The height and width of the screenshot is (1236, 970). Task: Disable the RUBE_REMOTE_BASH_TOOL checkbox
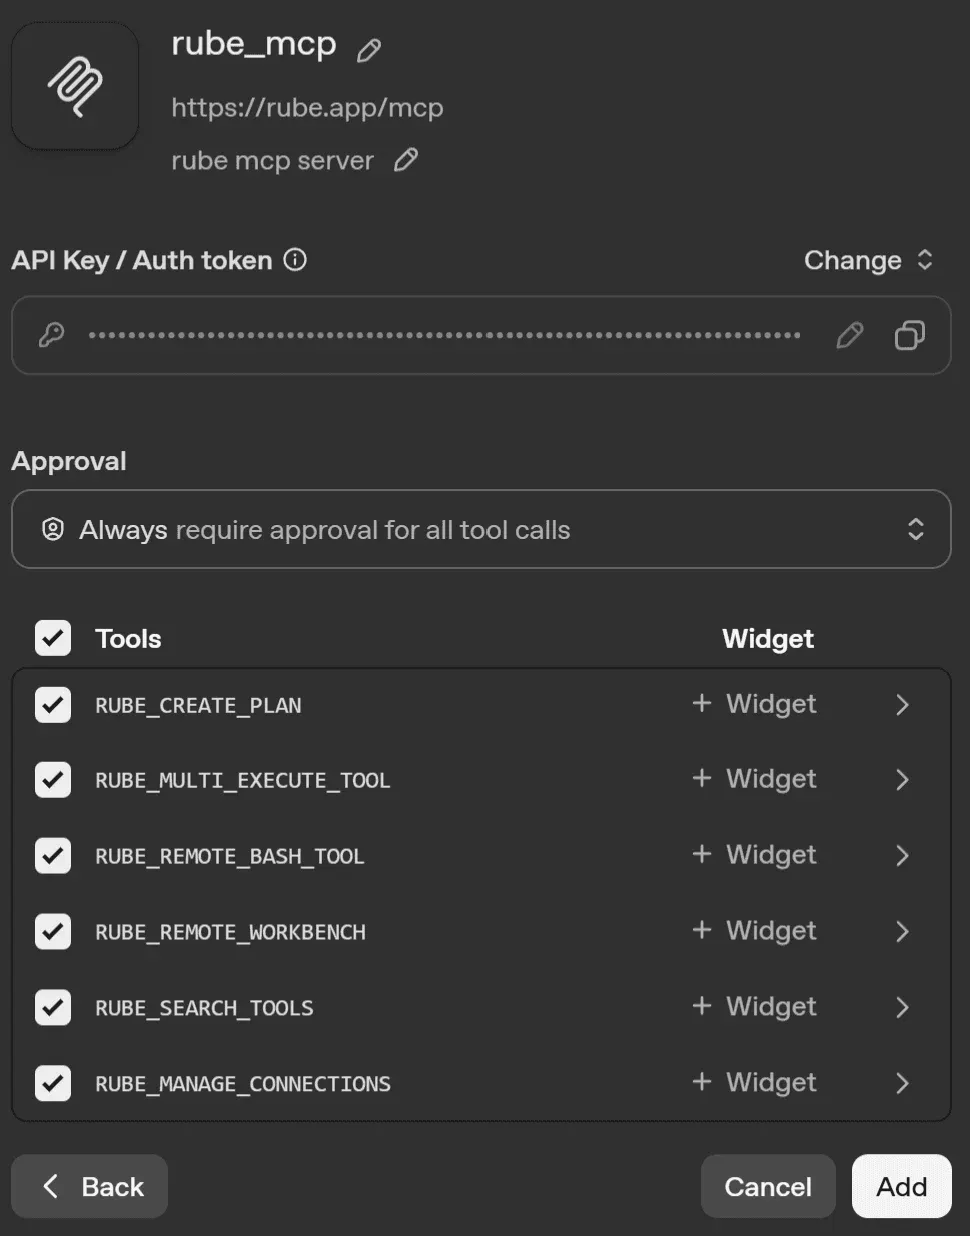click(53, 856)
